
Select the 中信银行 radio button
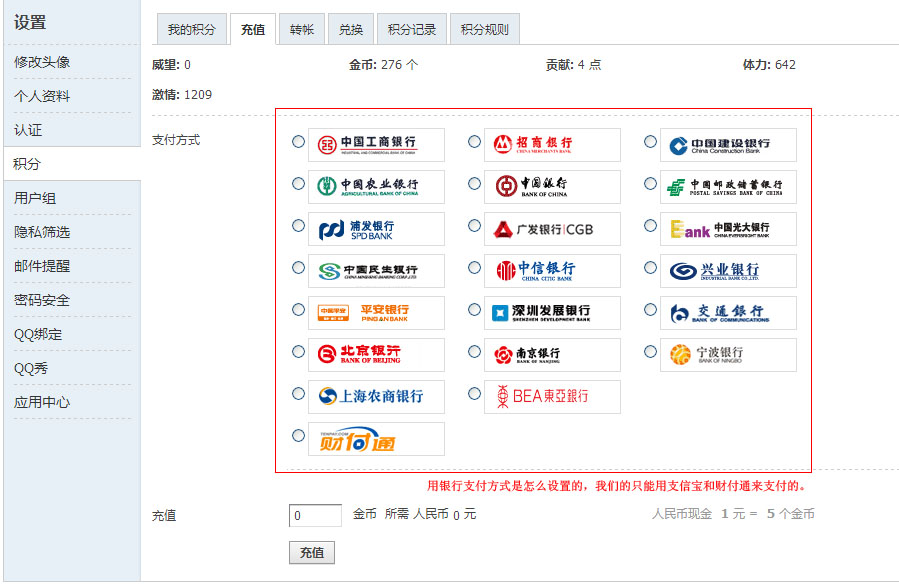pyautogui.click(x=474, y=267)
